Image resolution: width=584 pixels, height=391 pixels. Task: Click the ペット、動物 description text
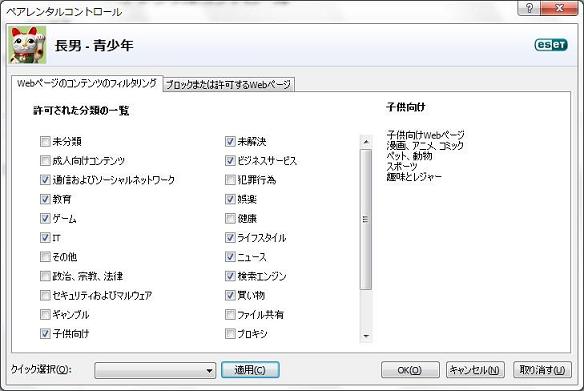click(x=409, y=156)
